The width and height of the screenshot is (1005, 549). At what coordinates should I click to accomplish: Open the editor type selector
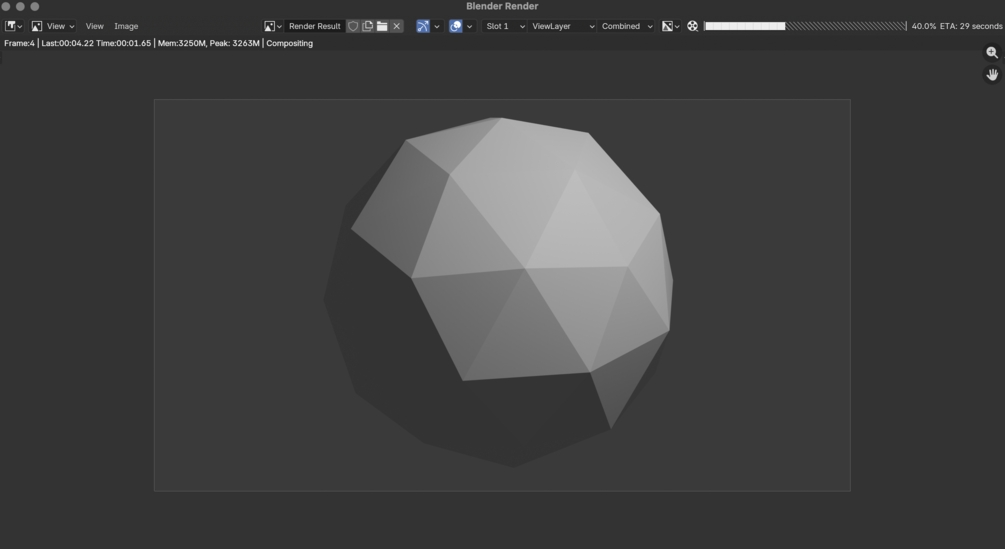click(x=13, y=26)
